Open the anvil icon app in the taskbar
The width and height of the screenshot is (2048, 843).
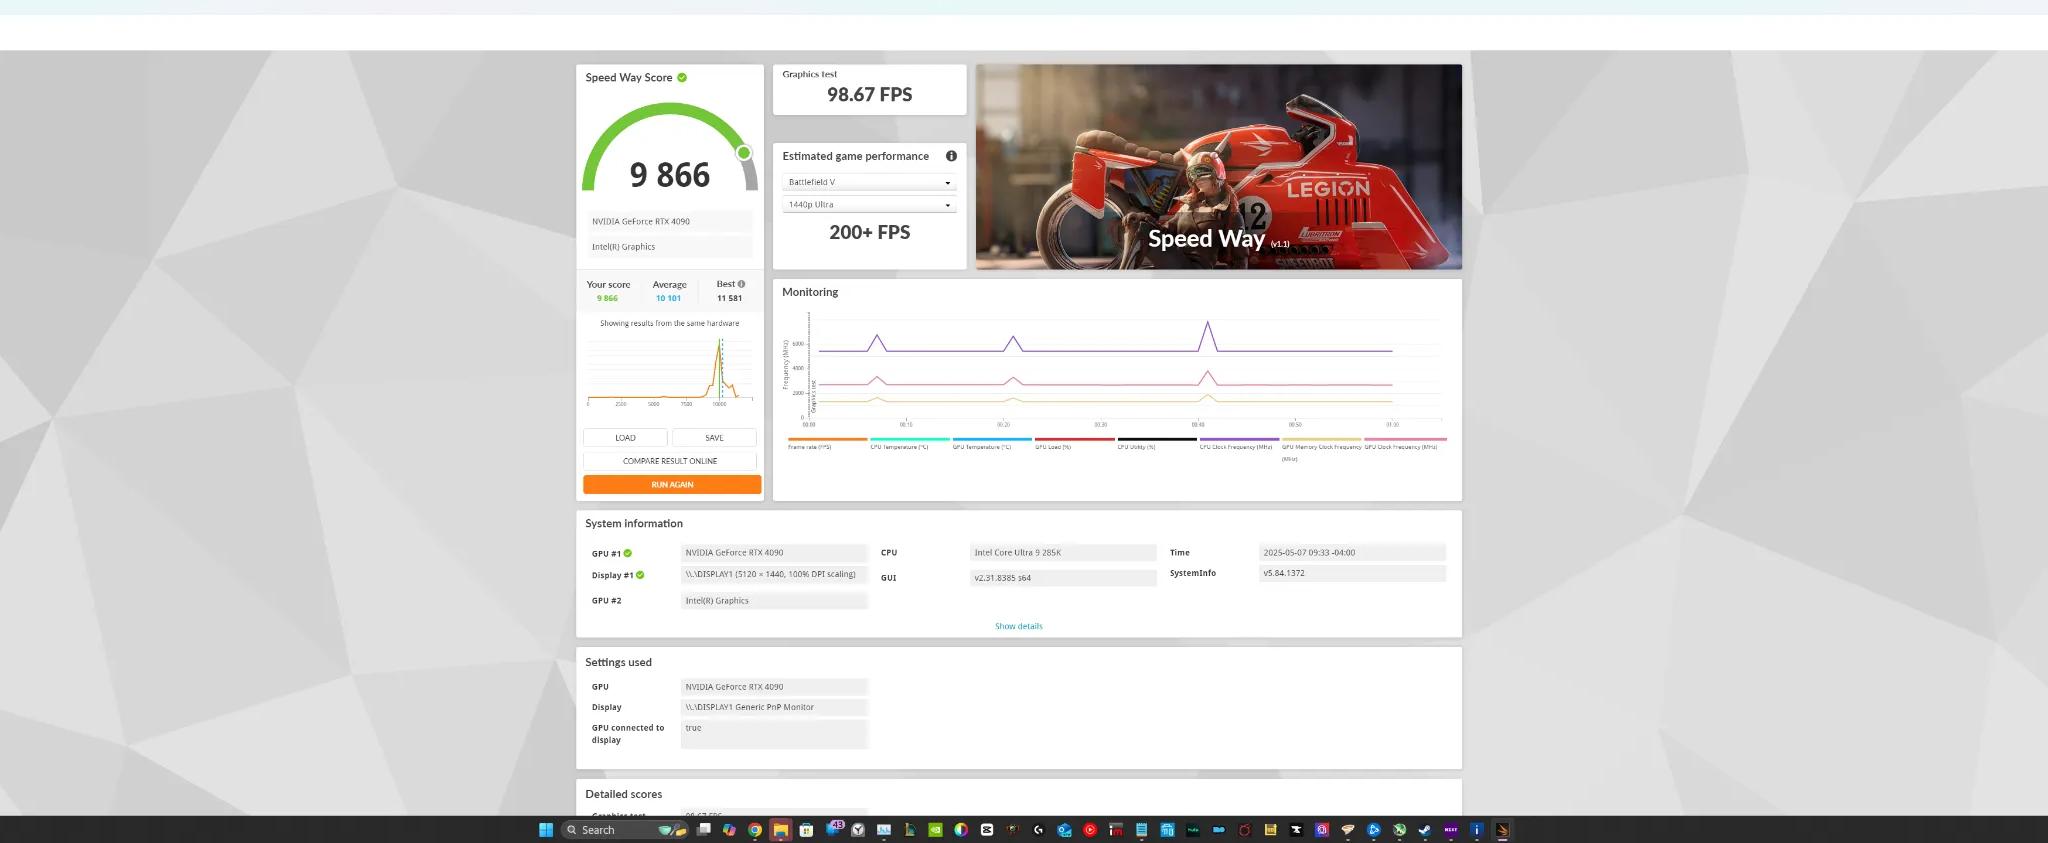(1296, 830)
